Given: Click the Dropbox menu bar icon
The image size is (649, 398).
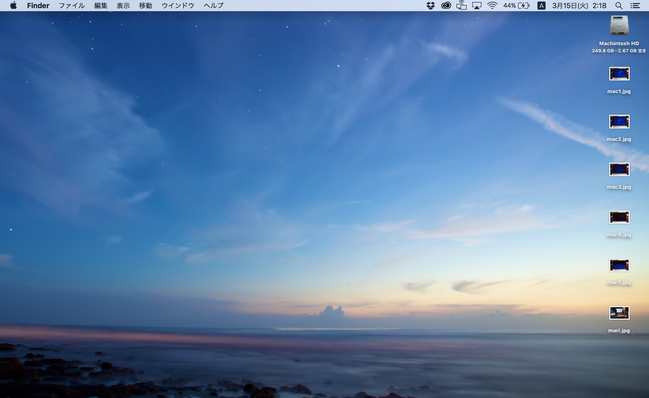Looking at the screenshot, I should 430,5.
